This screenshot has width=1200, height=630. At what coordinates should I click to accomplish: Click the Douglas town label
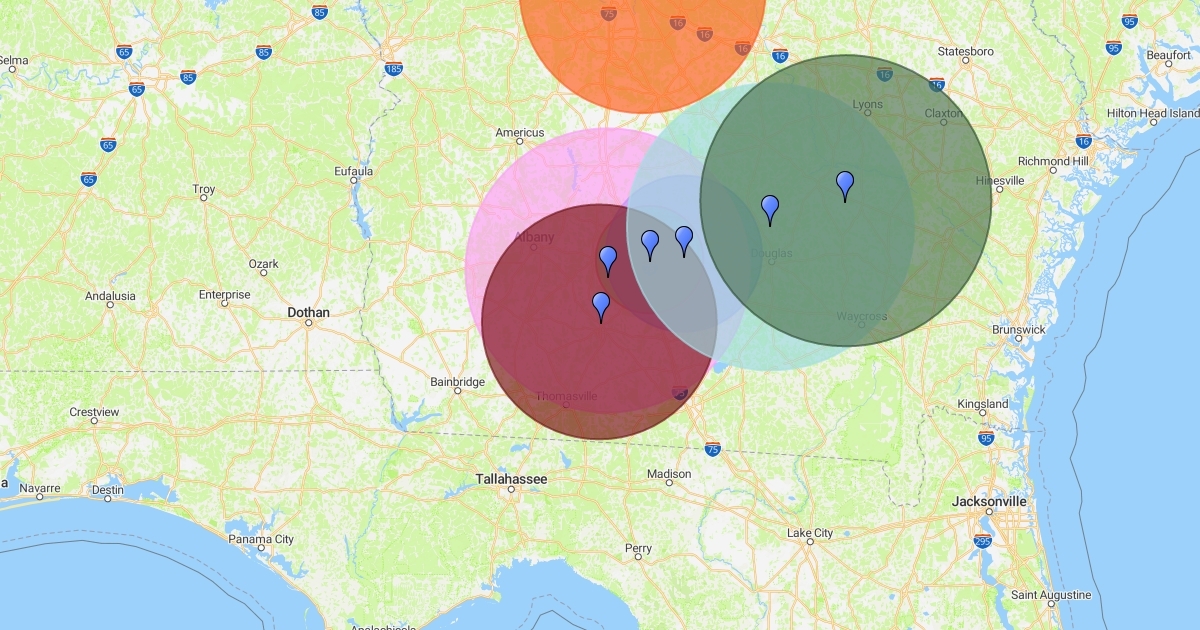click(x=771, y=254)
